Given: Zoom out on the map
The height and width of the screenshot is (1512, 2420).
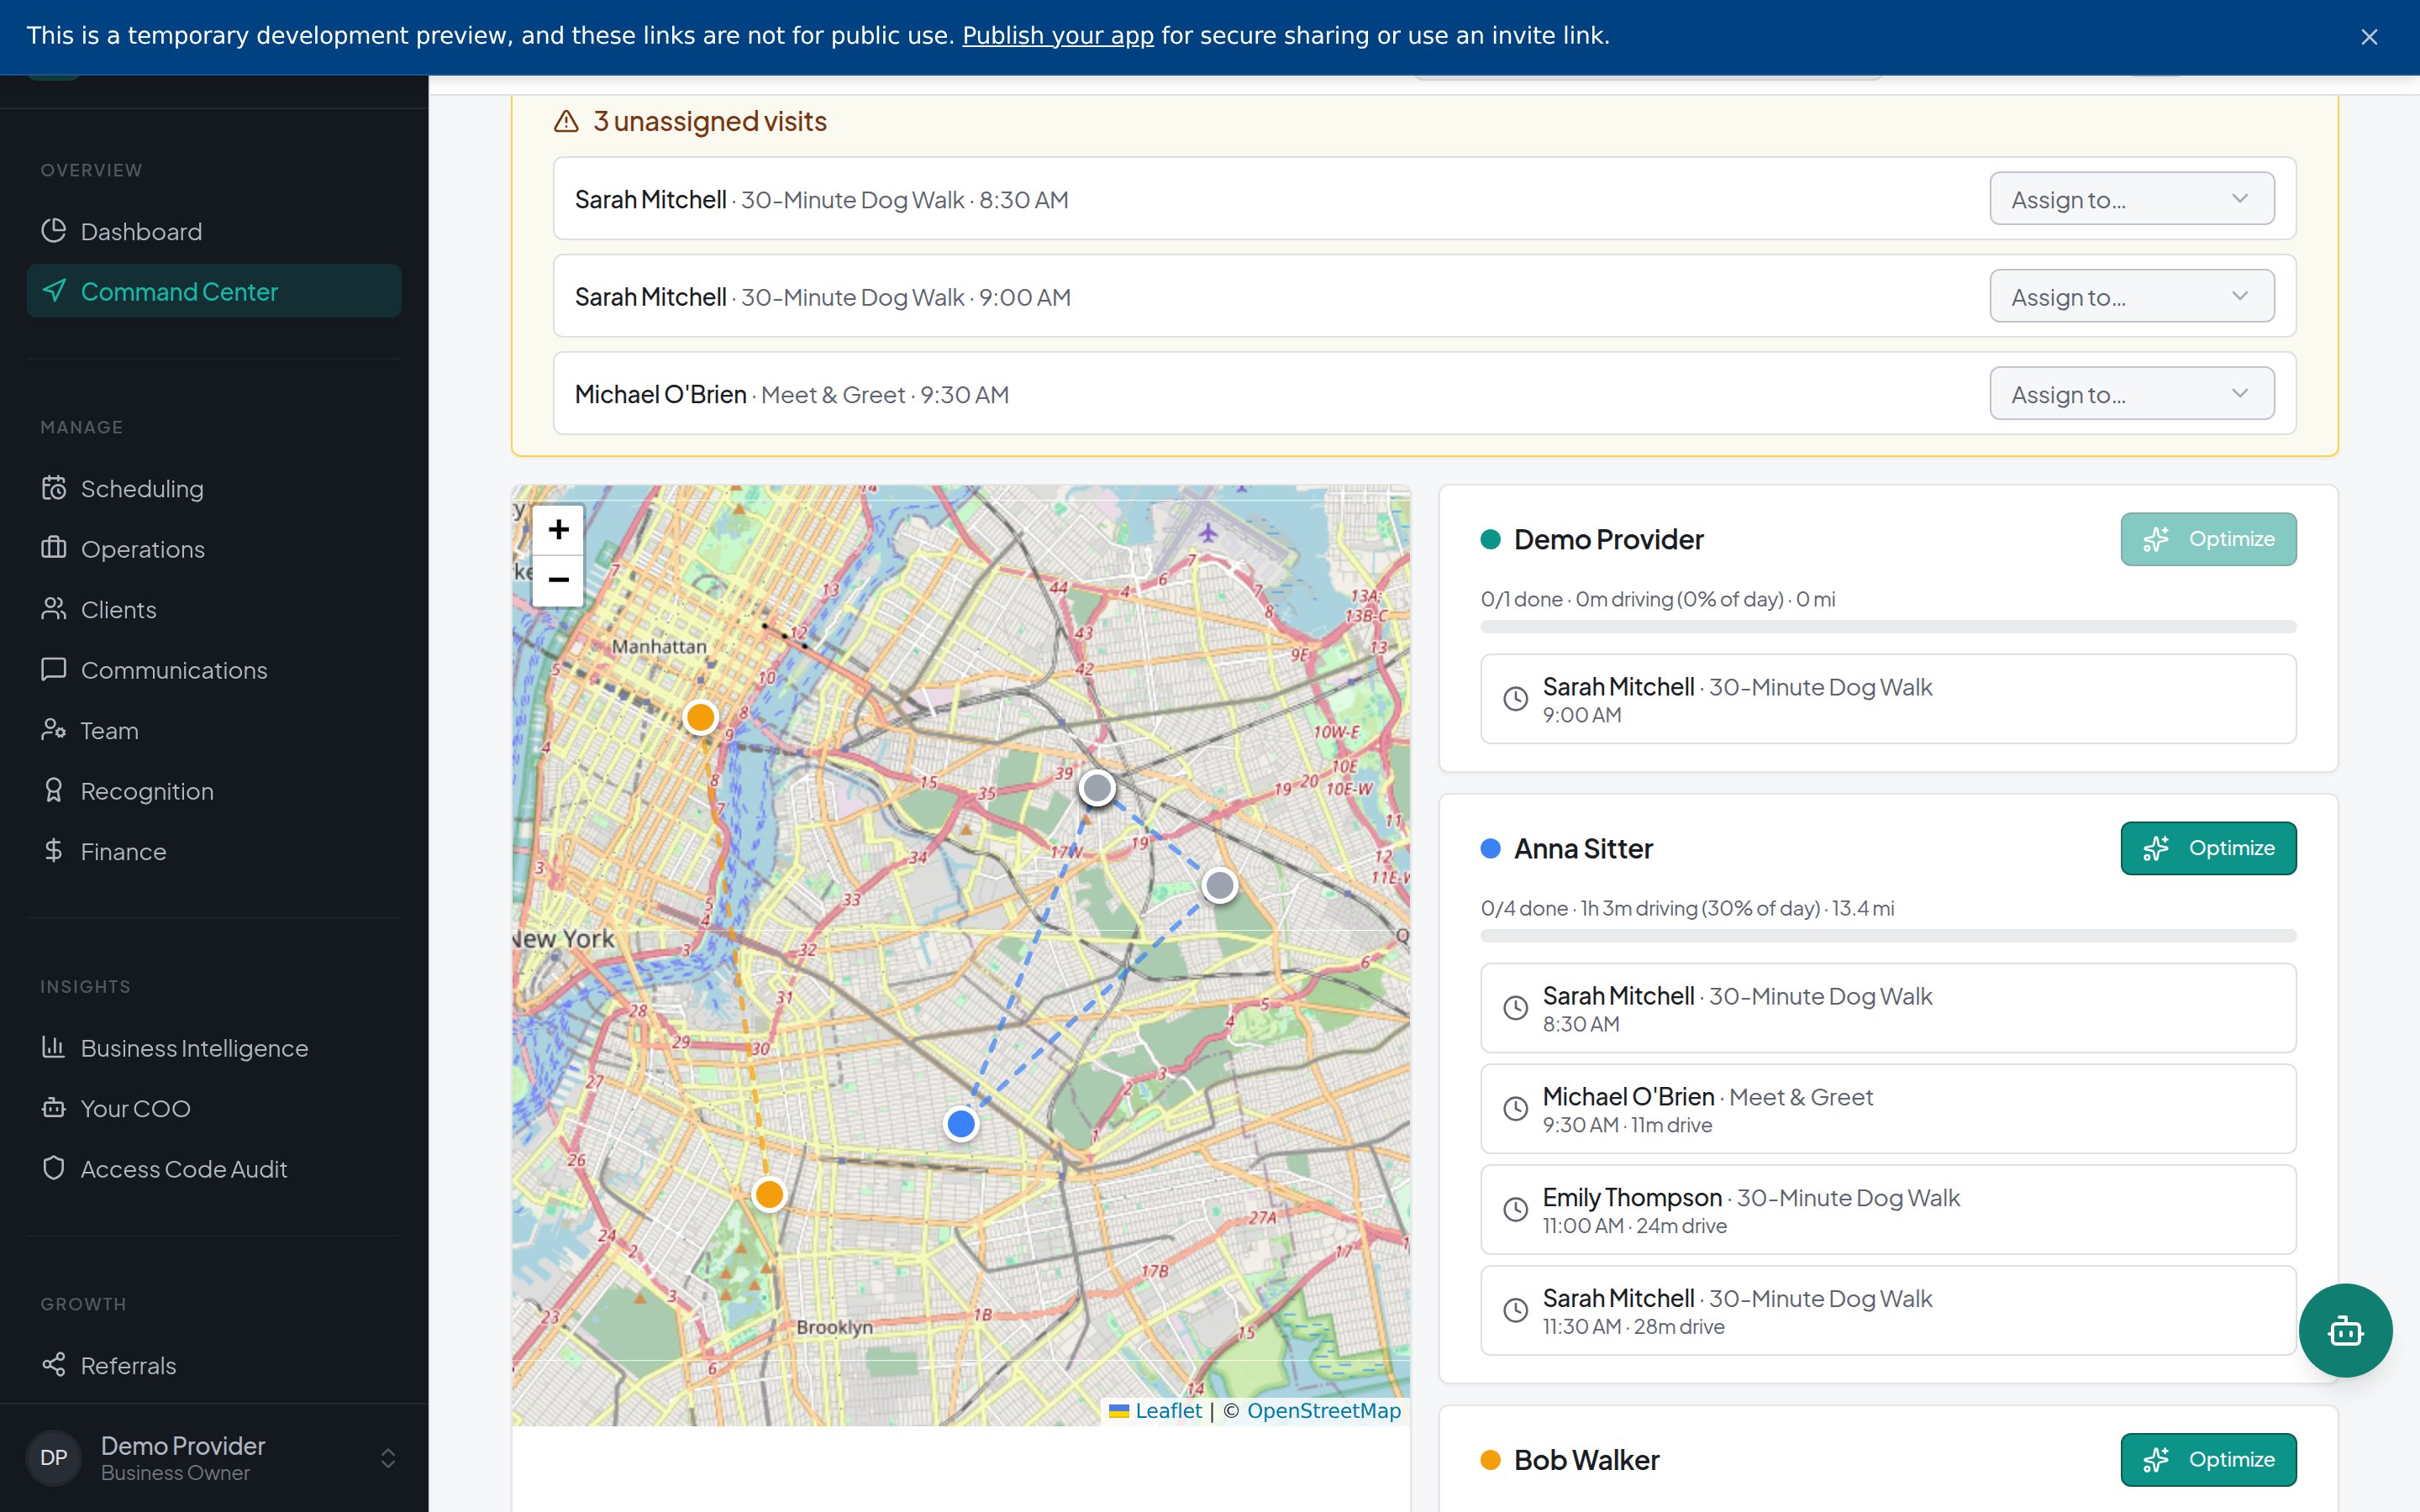Looking at the screenshot, I should (558, 580).
